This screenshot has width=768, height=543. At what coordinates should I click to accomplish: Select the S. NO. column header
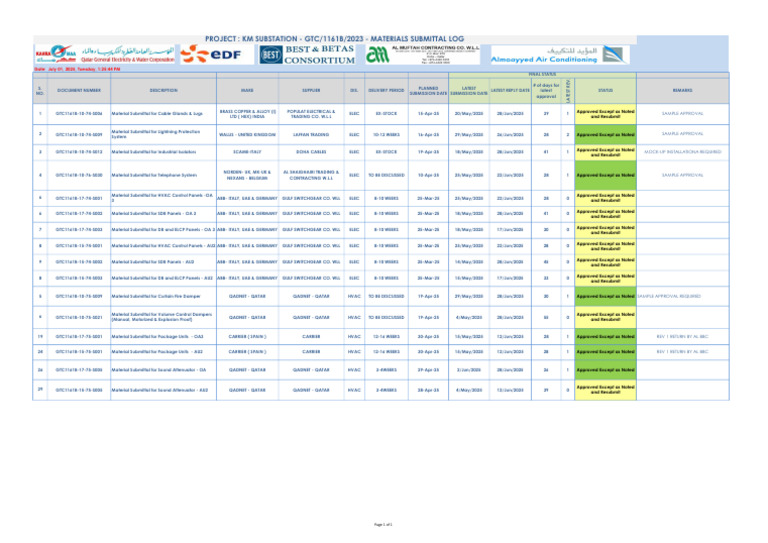click(x=40, y=91)
